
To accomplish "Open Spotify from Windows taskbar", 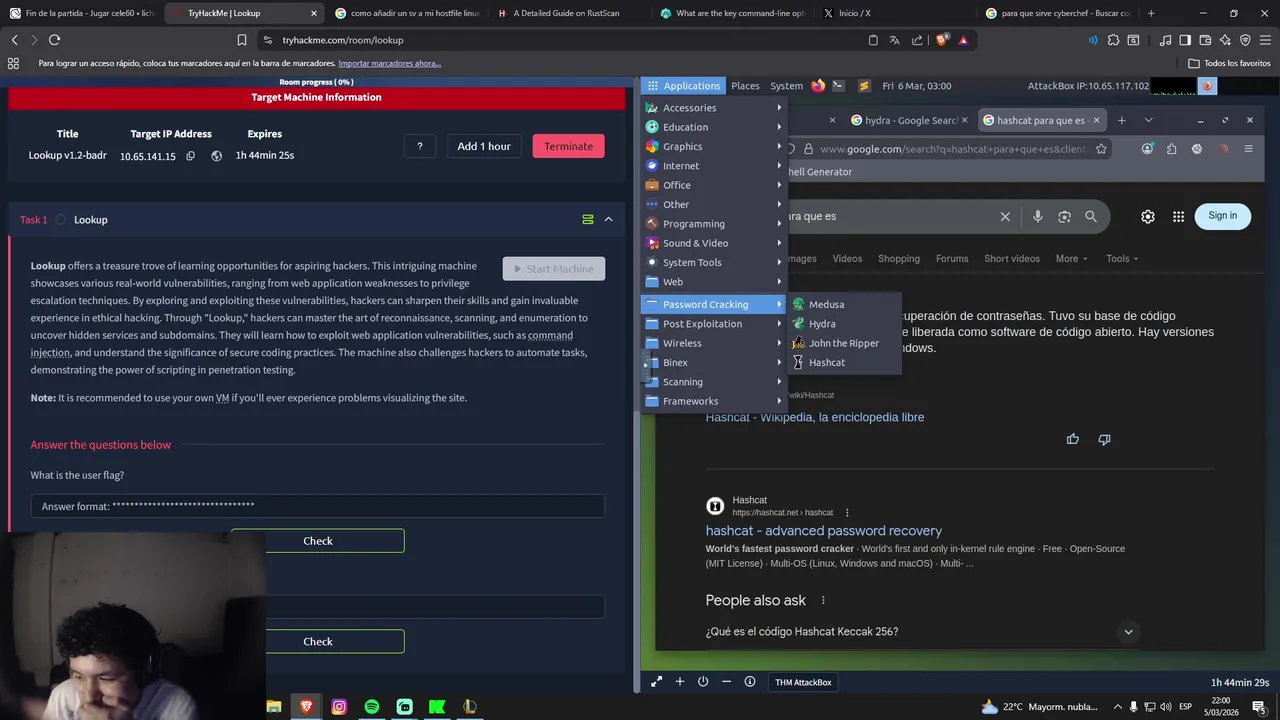I will click(x=372, y=706).
